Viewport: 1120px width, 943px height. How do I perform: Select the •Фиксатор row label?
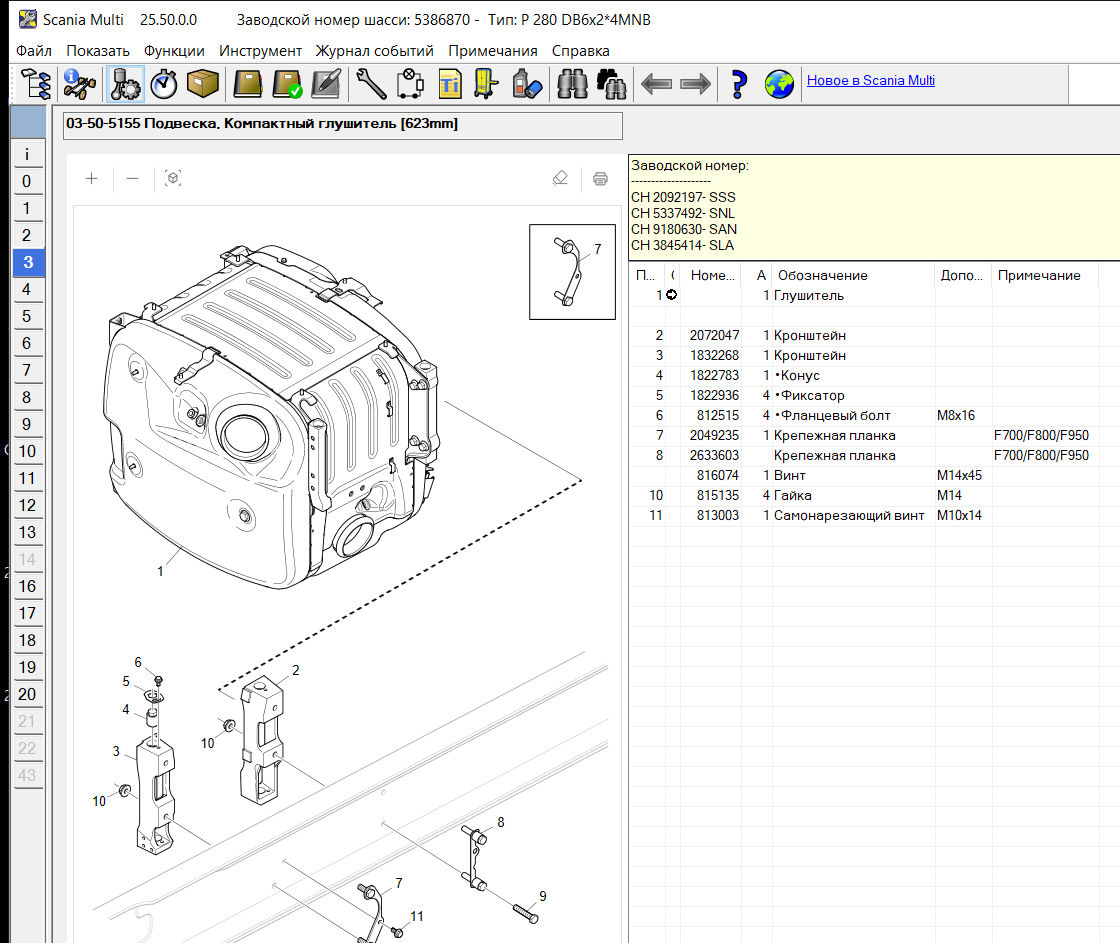tap(809, 396)
